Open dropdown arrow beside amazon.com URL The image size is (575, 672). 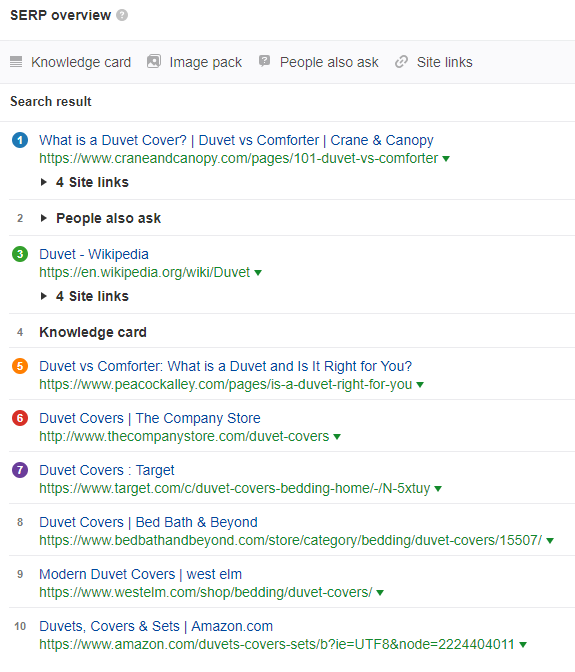tap(523, 645)
